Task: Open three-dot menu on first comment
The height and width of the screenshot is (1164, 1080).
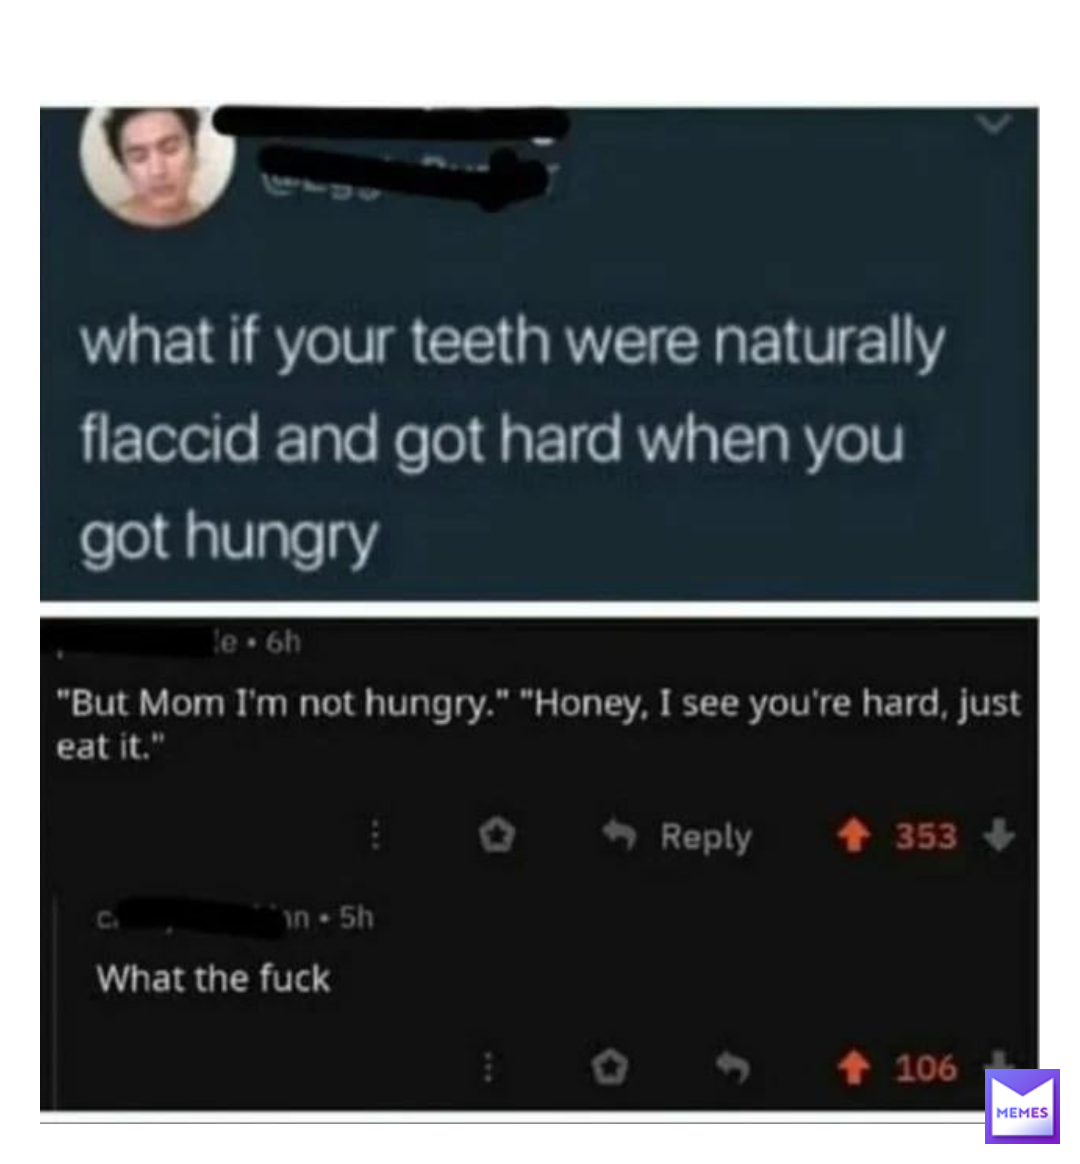Action: [376, 835]
